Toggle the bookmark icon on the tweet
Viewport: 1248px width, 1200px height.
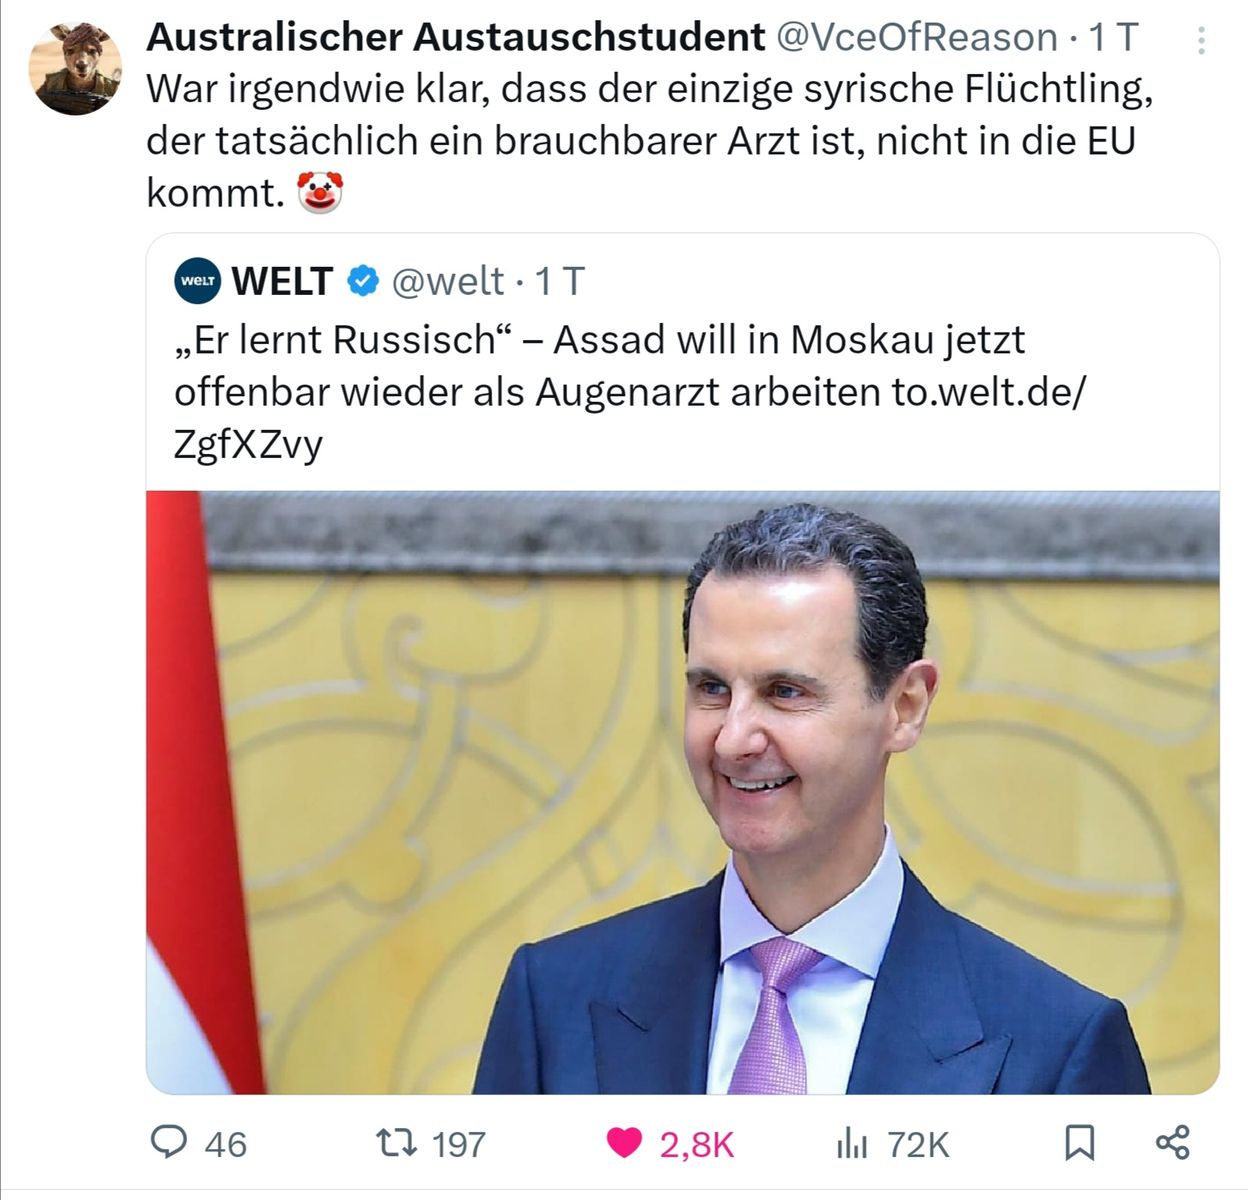[x=1080, y=1142]
